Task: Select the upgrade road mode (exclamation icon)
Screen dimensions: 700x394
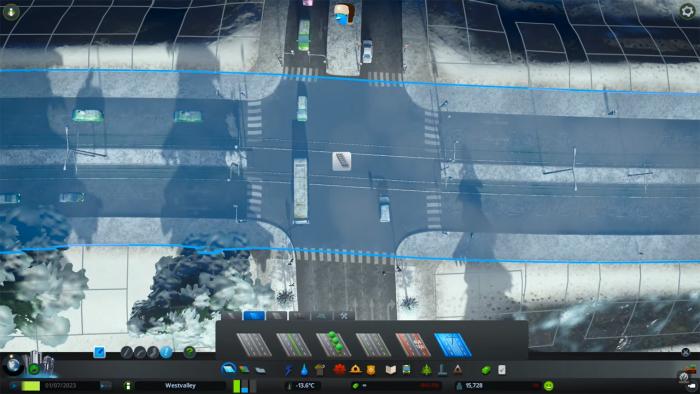Action: click(166, 353)
